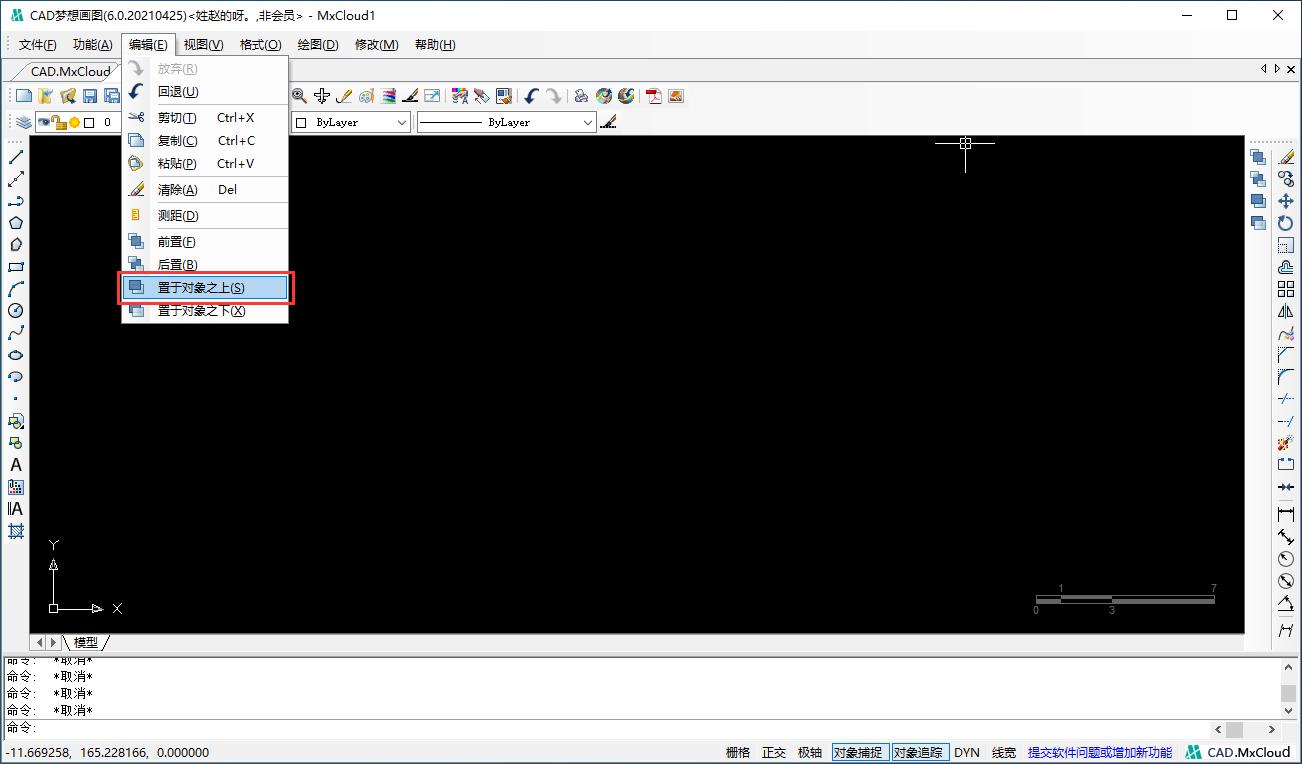1302x764 pixels.
Task: Select the Ellipse drawing tool
Action: click(16, 355)
